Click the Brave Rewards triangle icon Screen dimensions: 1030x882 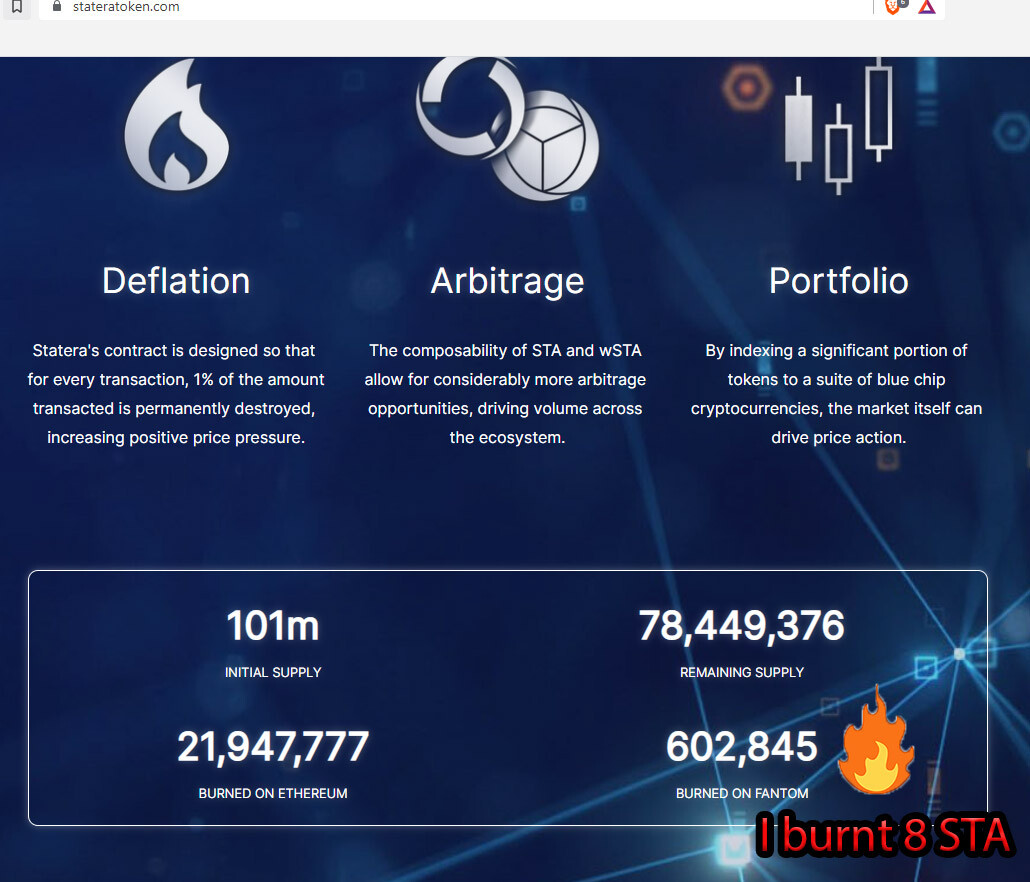pyautogui.click(x=927, y=7)
